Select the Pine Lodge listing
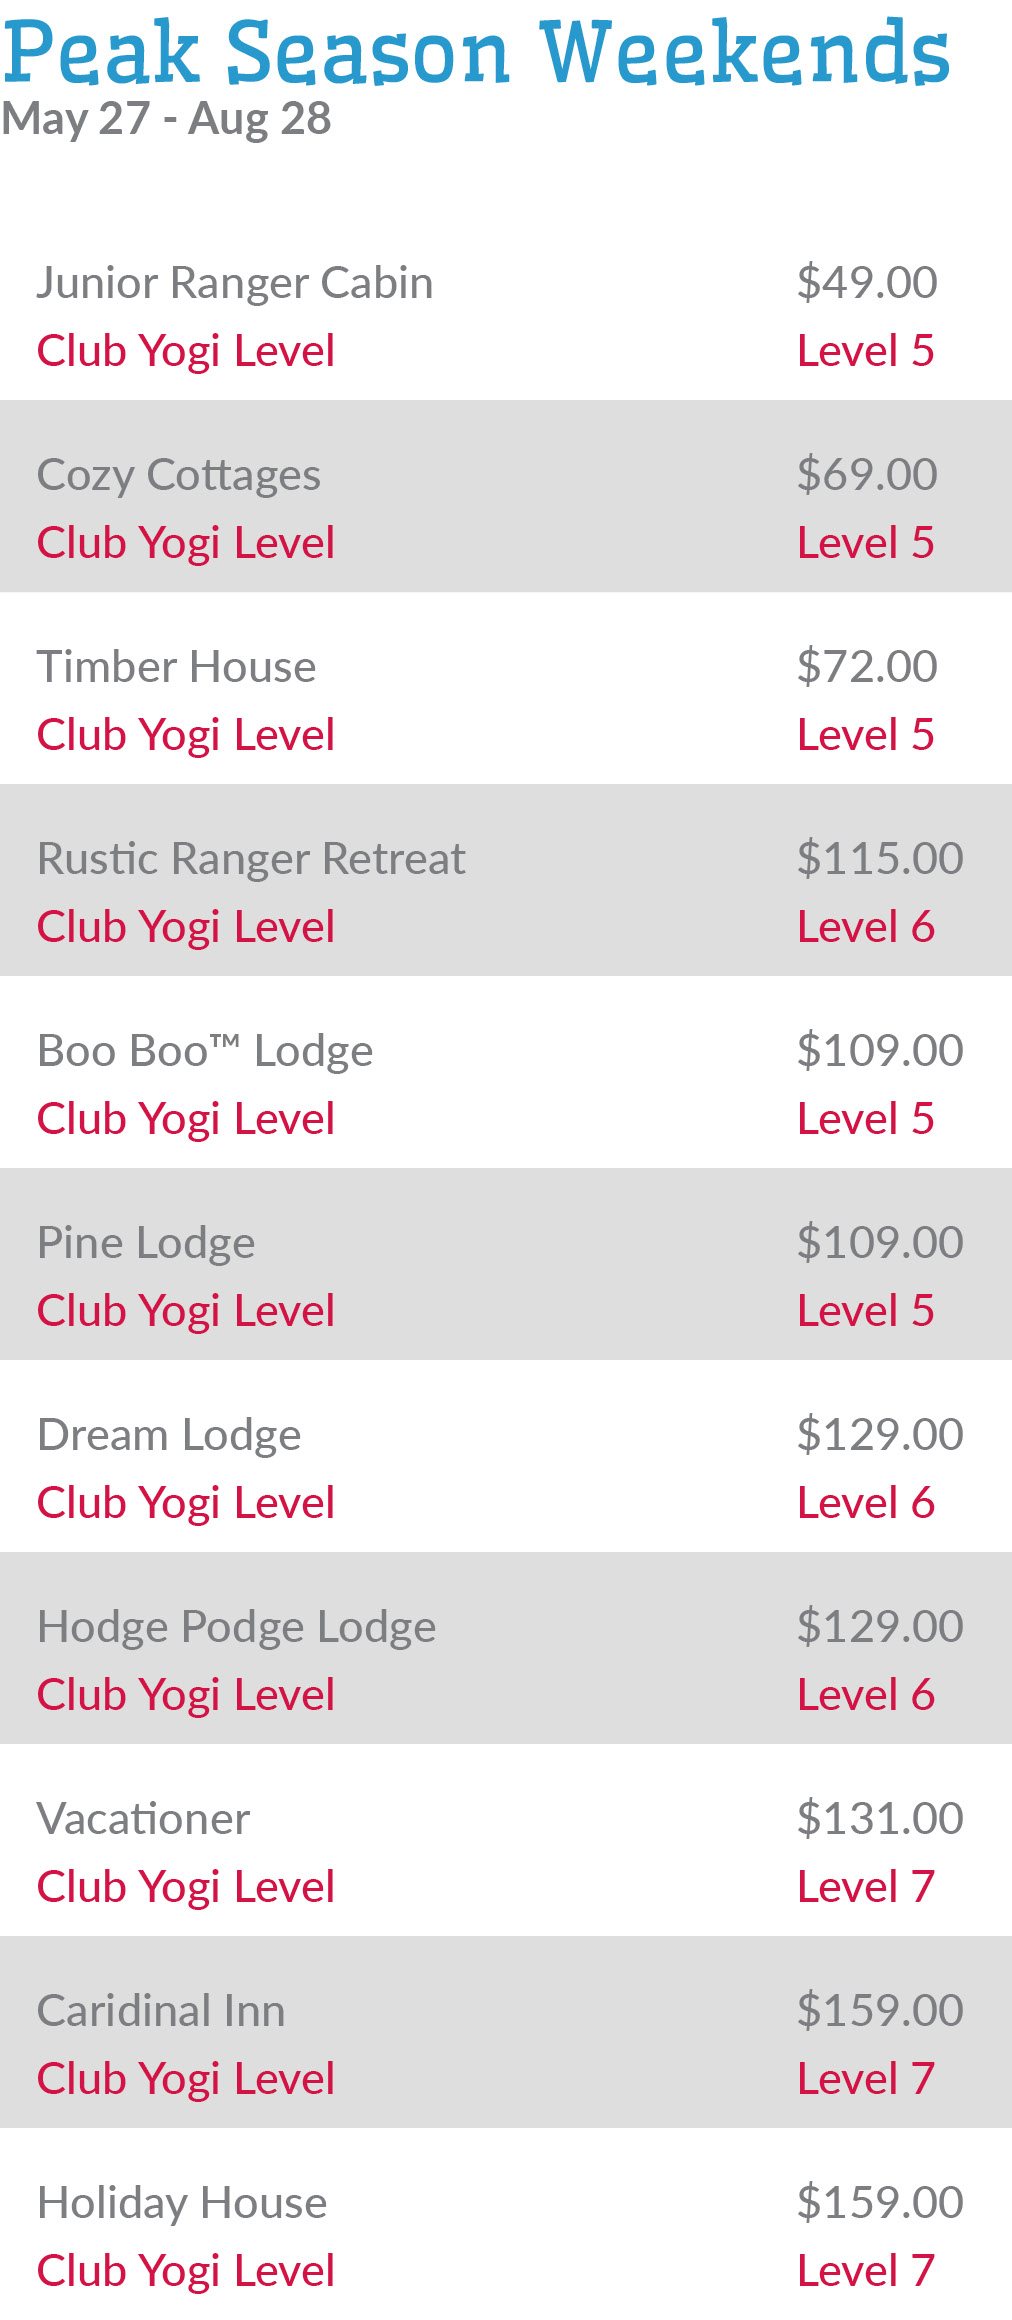 pos(146,1243)
